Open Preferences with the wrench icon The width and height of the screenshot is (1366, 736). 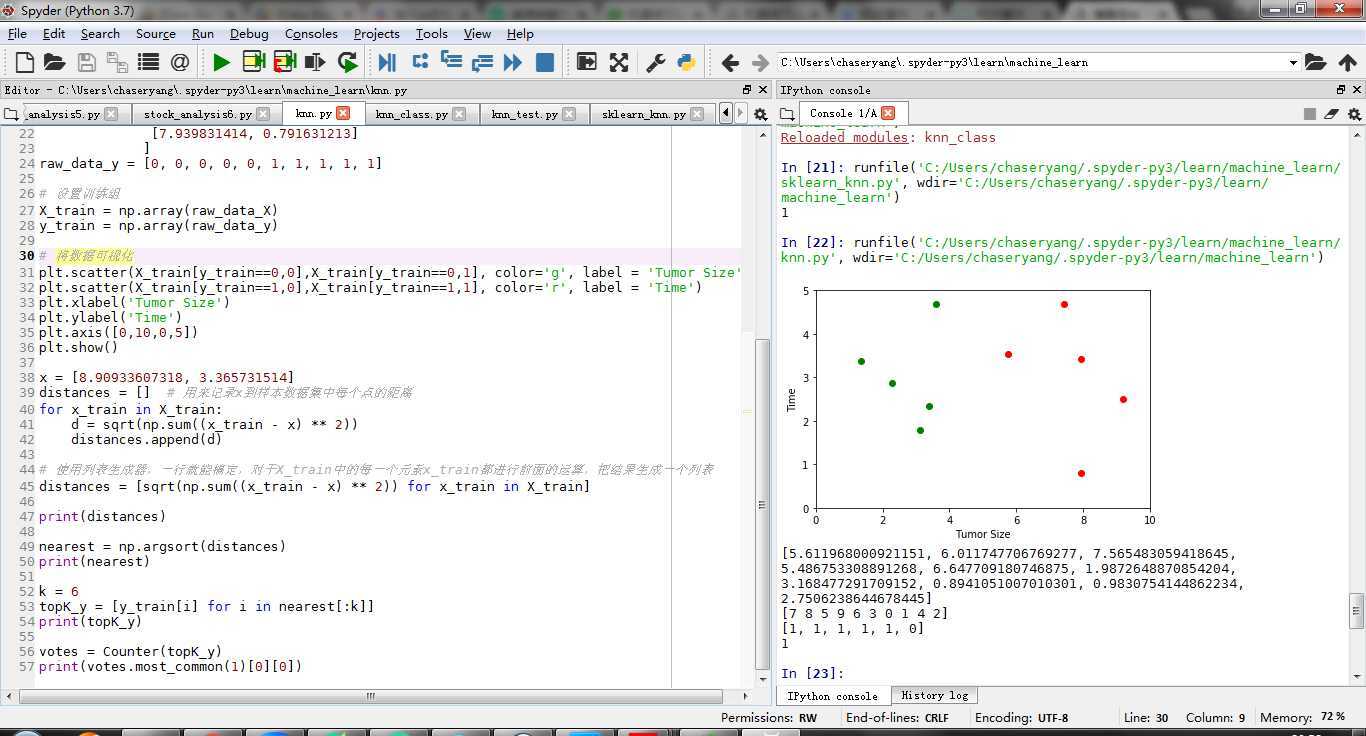coord(656,62)
